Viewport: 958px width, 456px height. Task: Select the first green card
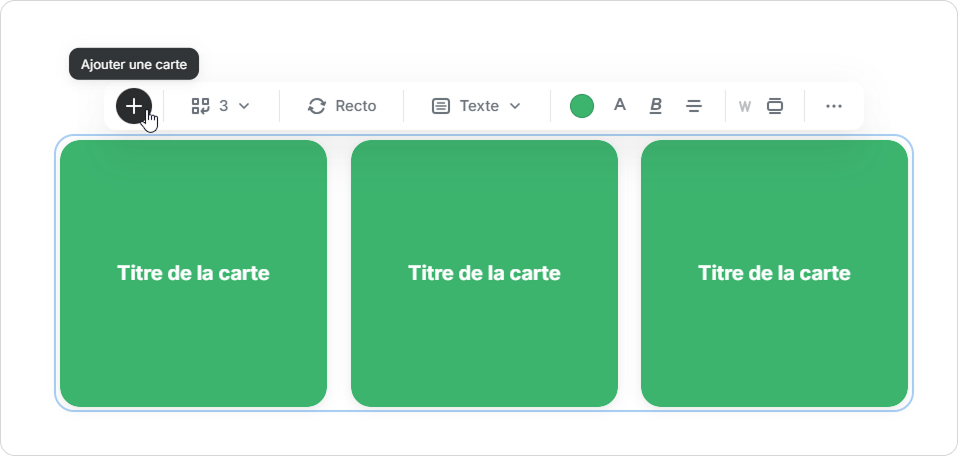click(x=193, y=340)
